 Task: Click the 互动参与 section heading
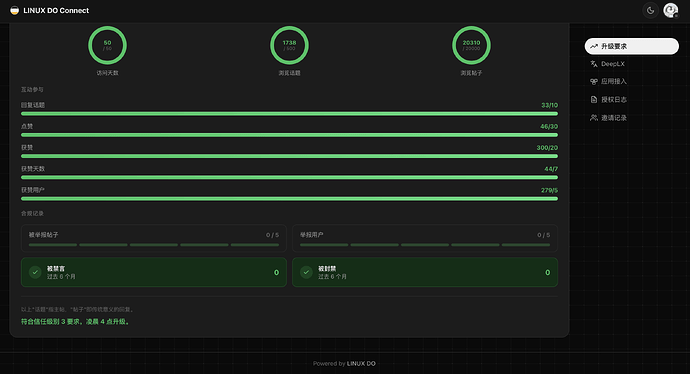pyautogui.click(x=32, y=89)
